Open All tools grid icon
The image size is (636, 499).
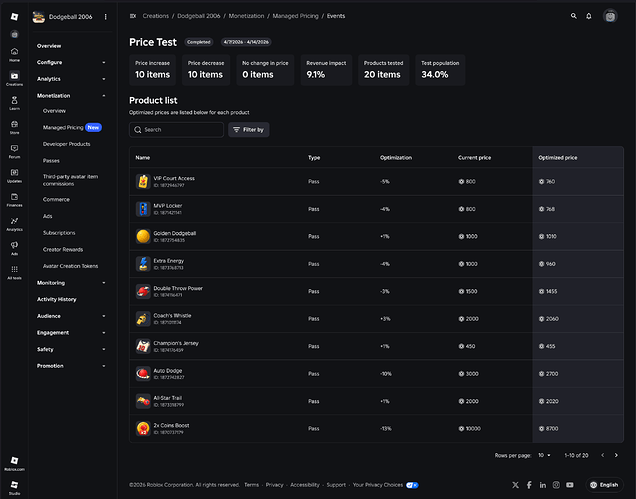[14, 272]
